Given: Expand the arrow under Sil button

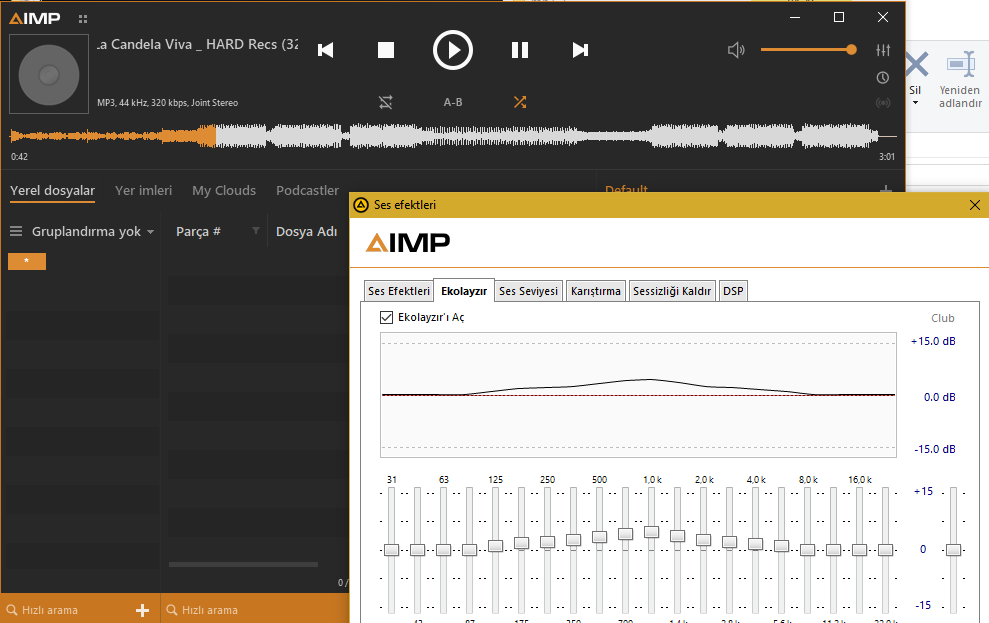Looking at the screenshot, I should click(x=915, y=103).
